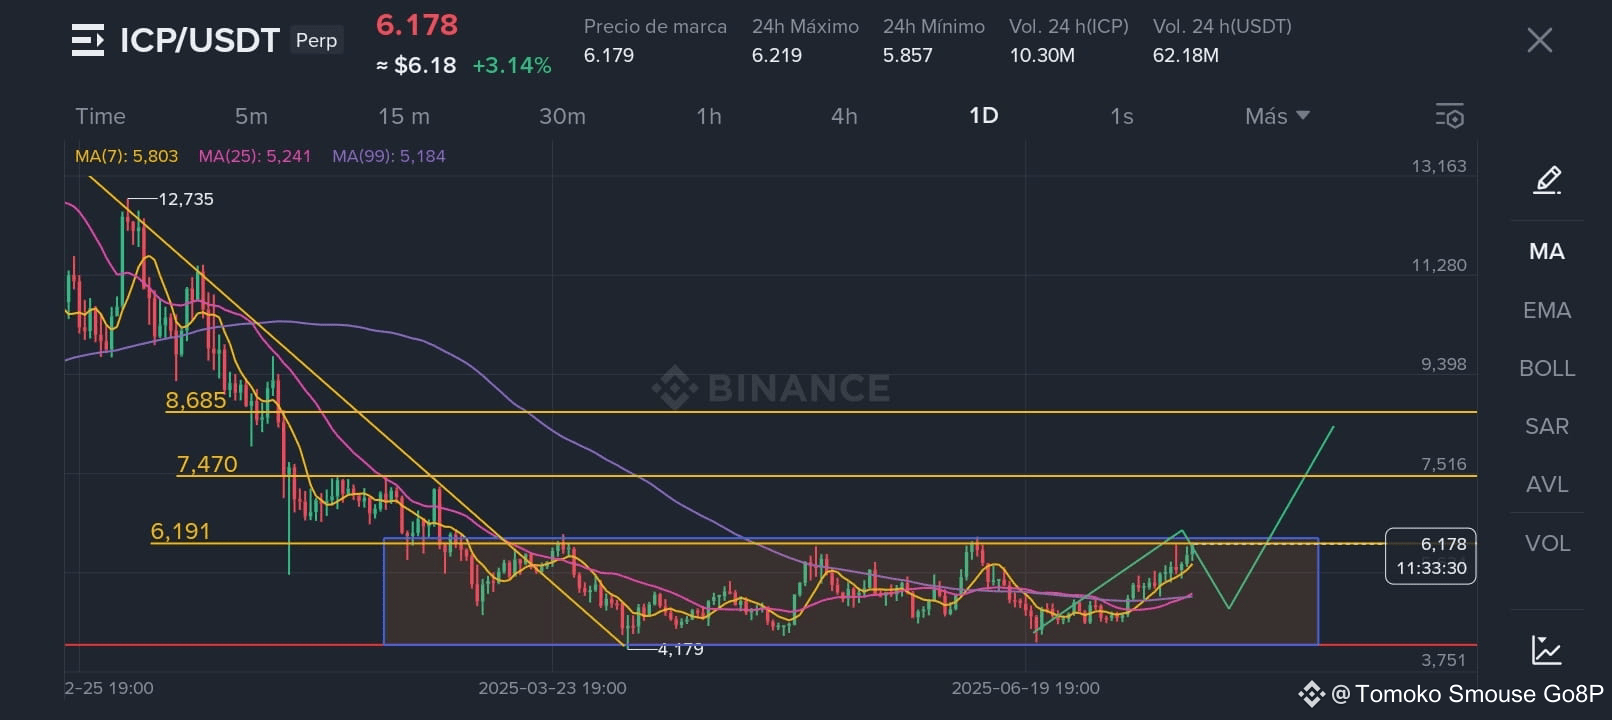The width and height of the screenshot is (1612, 720).
Task: Click the Vol. 24 h(ICP) label
Action: [1069, 26]
